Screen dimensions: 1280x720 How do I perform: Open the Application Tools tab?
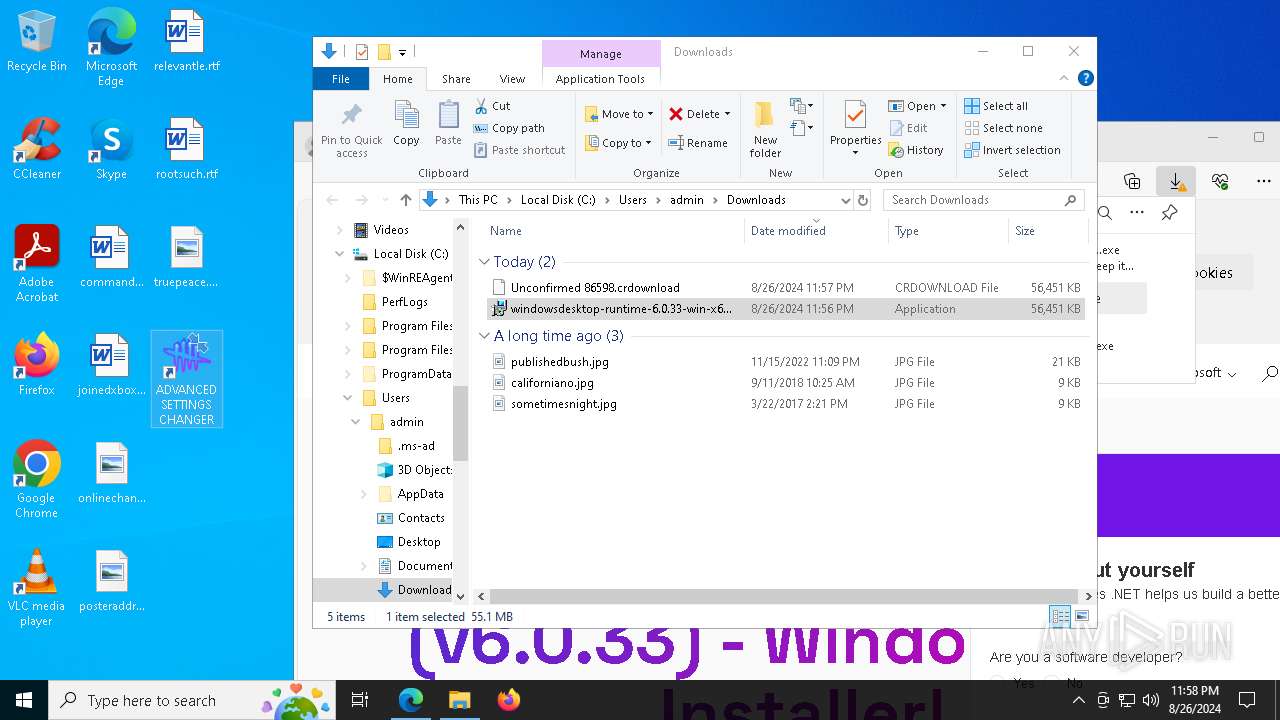click(600, 79)
